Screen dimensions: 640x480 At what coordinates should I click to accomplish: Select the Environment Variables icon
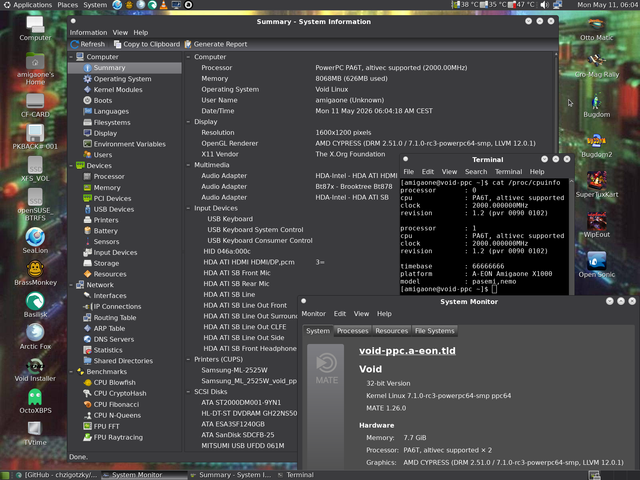tap(87, 144)
